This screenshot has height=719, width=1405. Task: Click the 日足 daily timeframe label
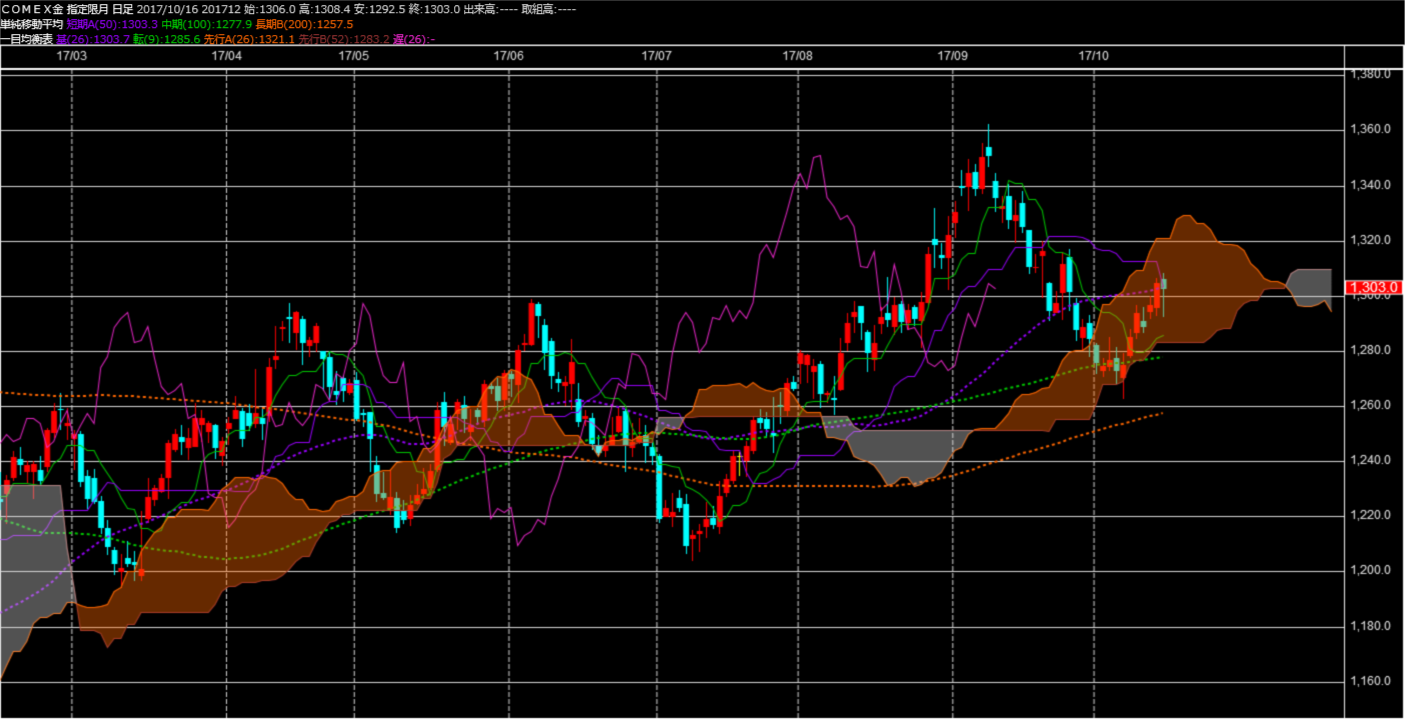(x=123, y=8)
